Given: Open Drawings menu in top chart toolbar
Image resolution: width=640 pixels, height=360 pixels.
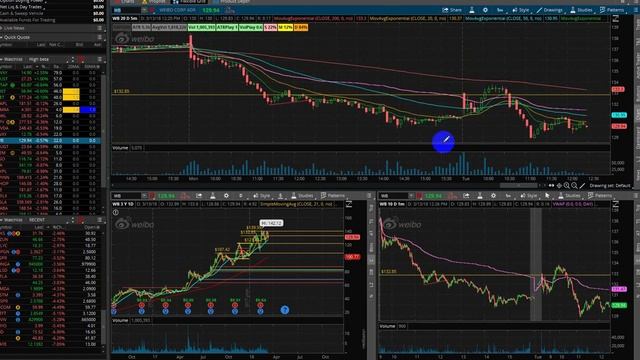Looking at the screenshot, I should (x=550, y=10).
